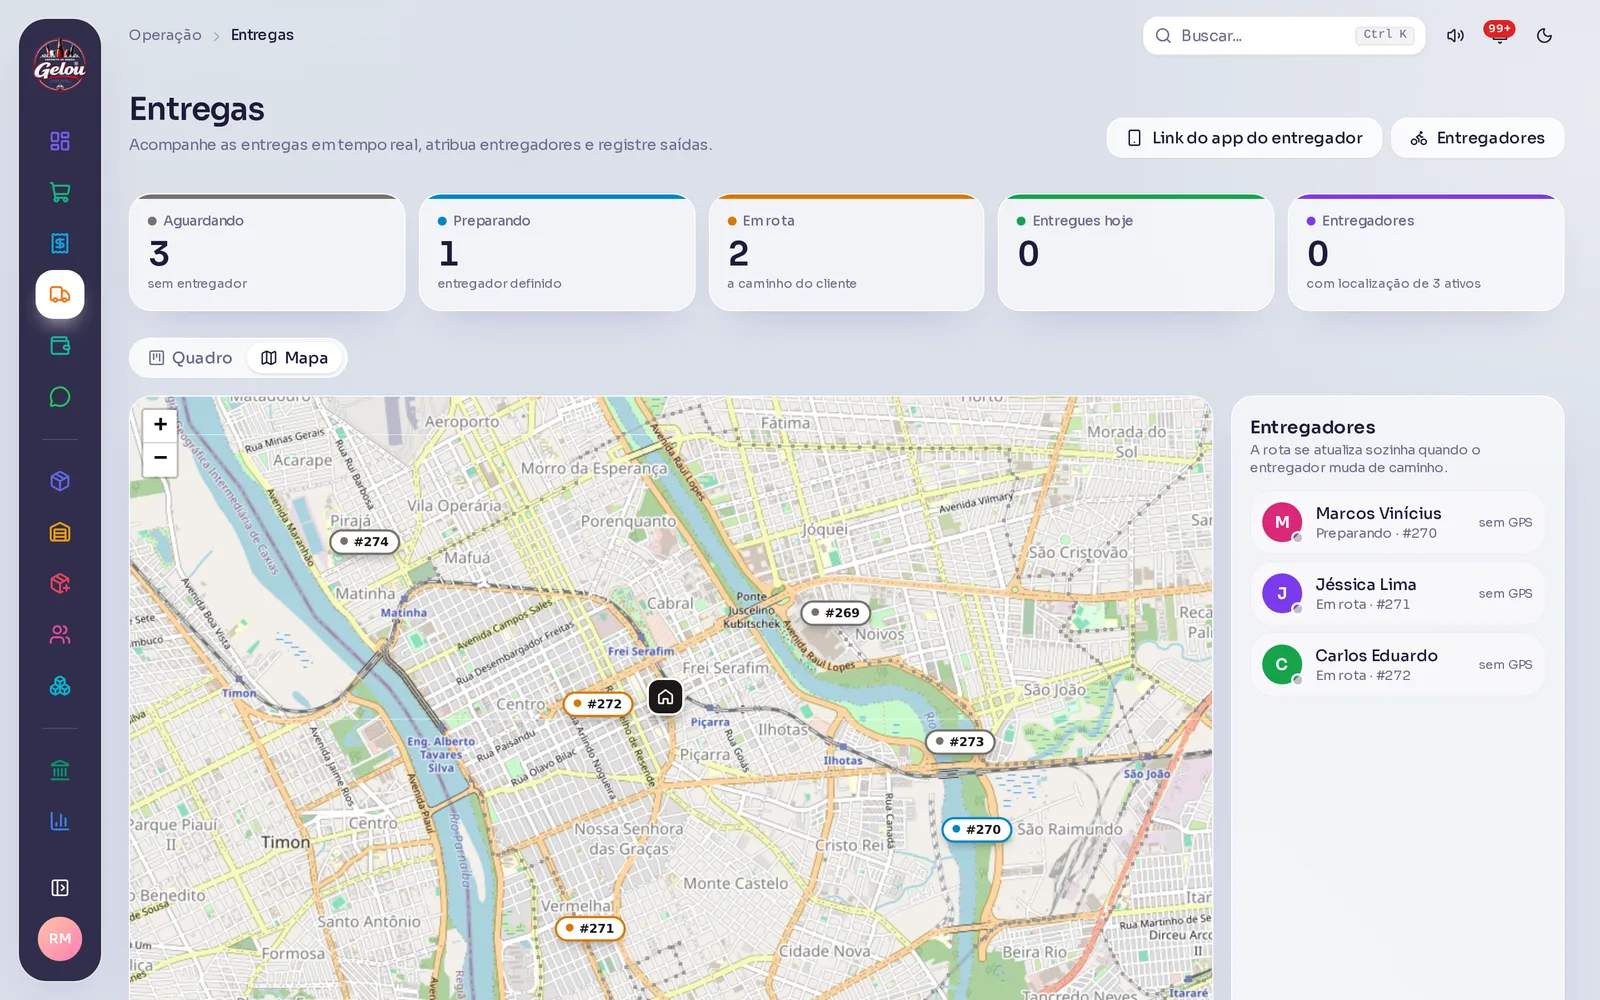Open the shopping cart orders icon
The image size is (1600, 1000).
click(60, 192)
